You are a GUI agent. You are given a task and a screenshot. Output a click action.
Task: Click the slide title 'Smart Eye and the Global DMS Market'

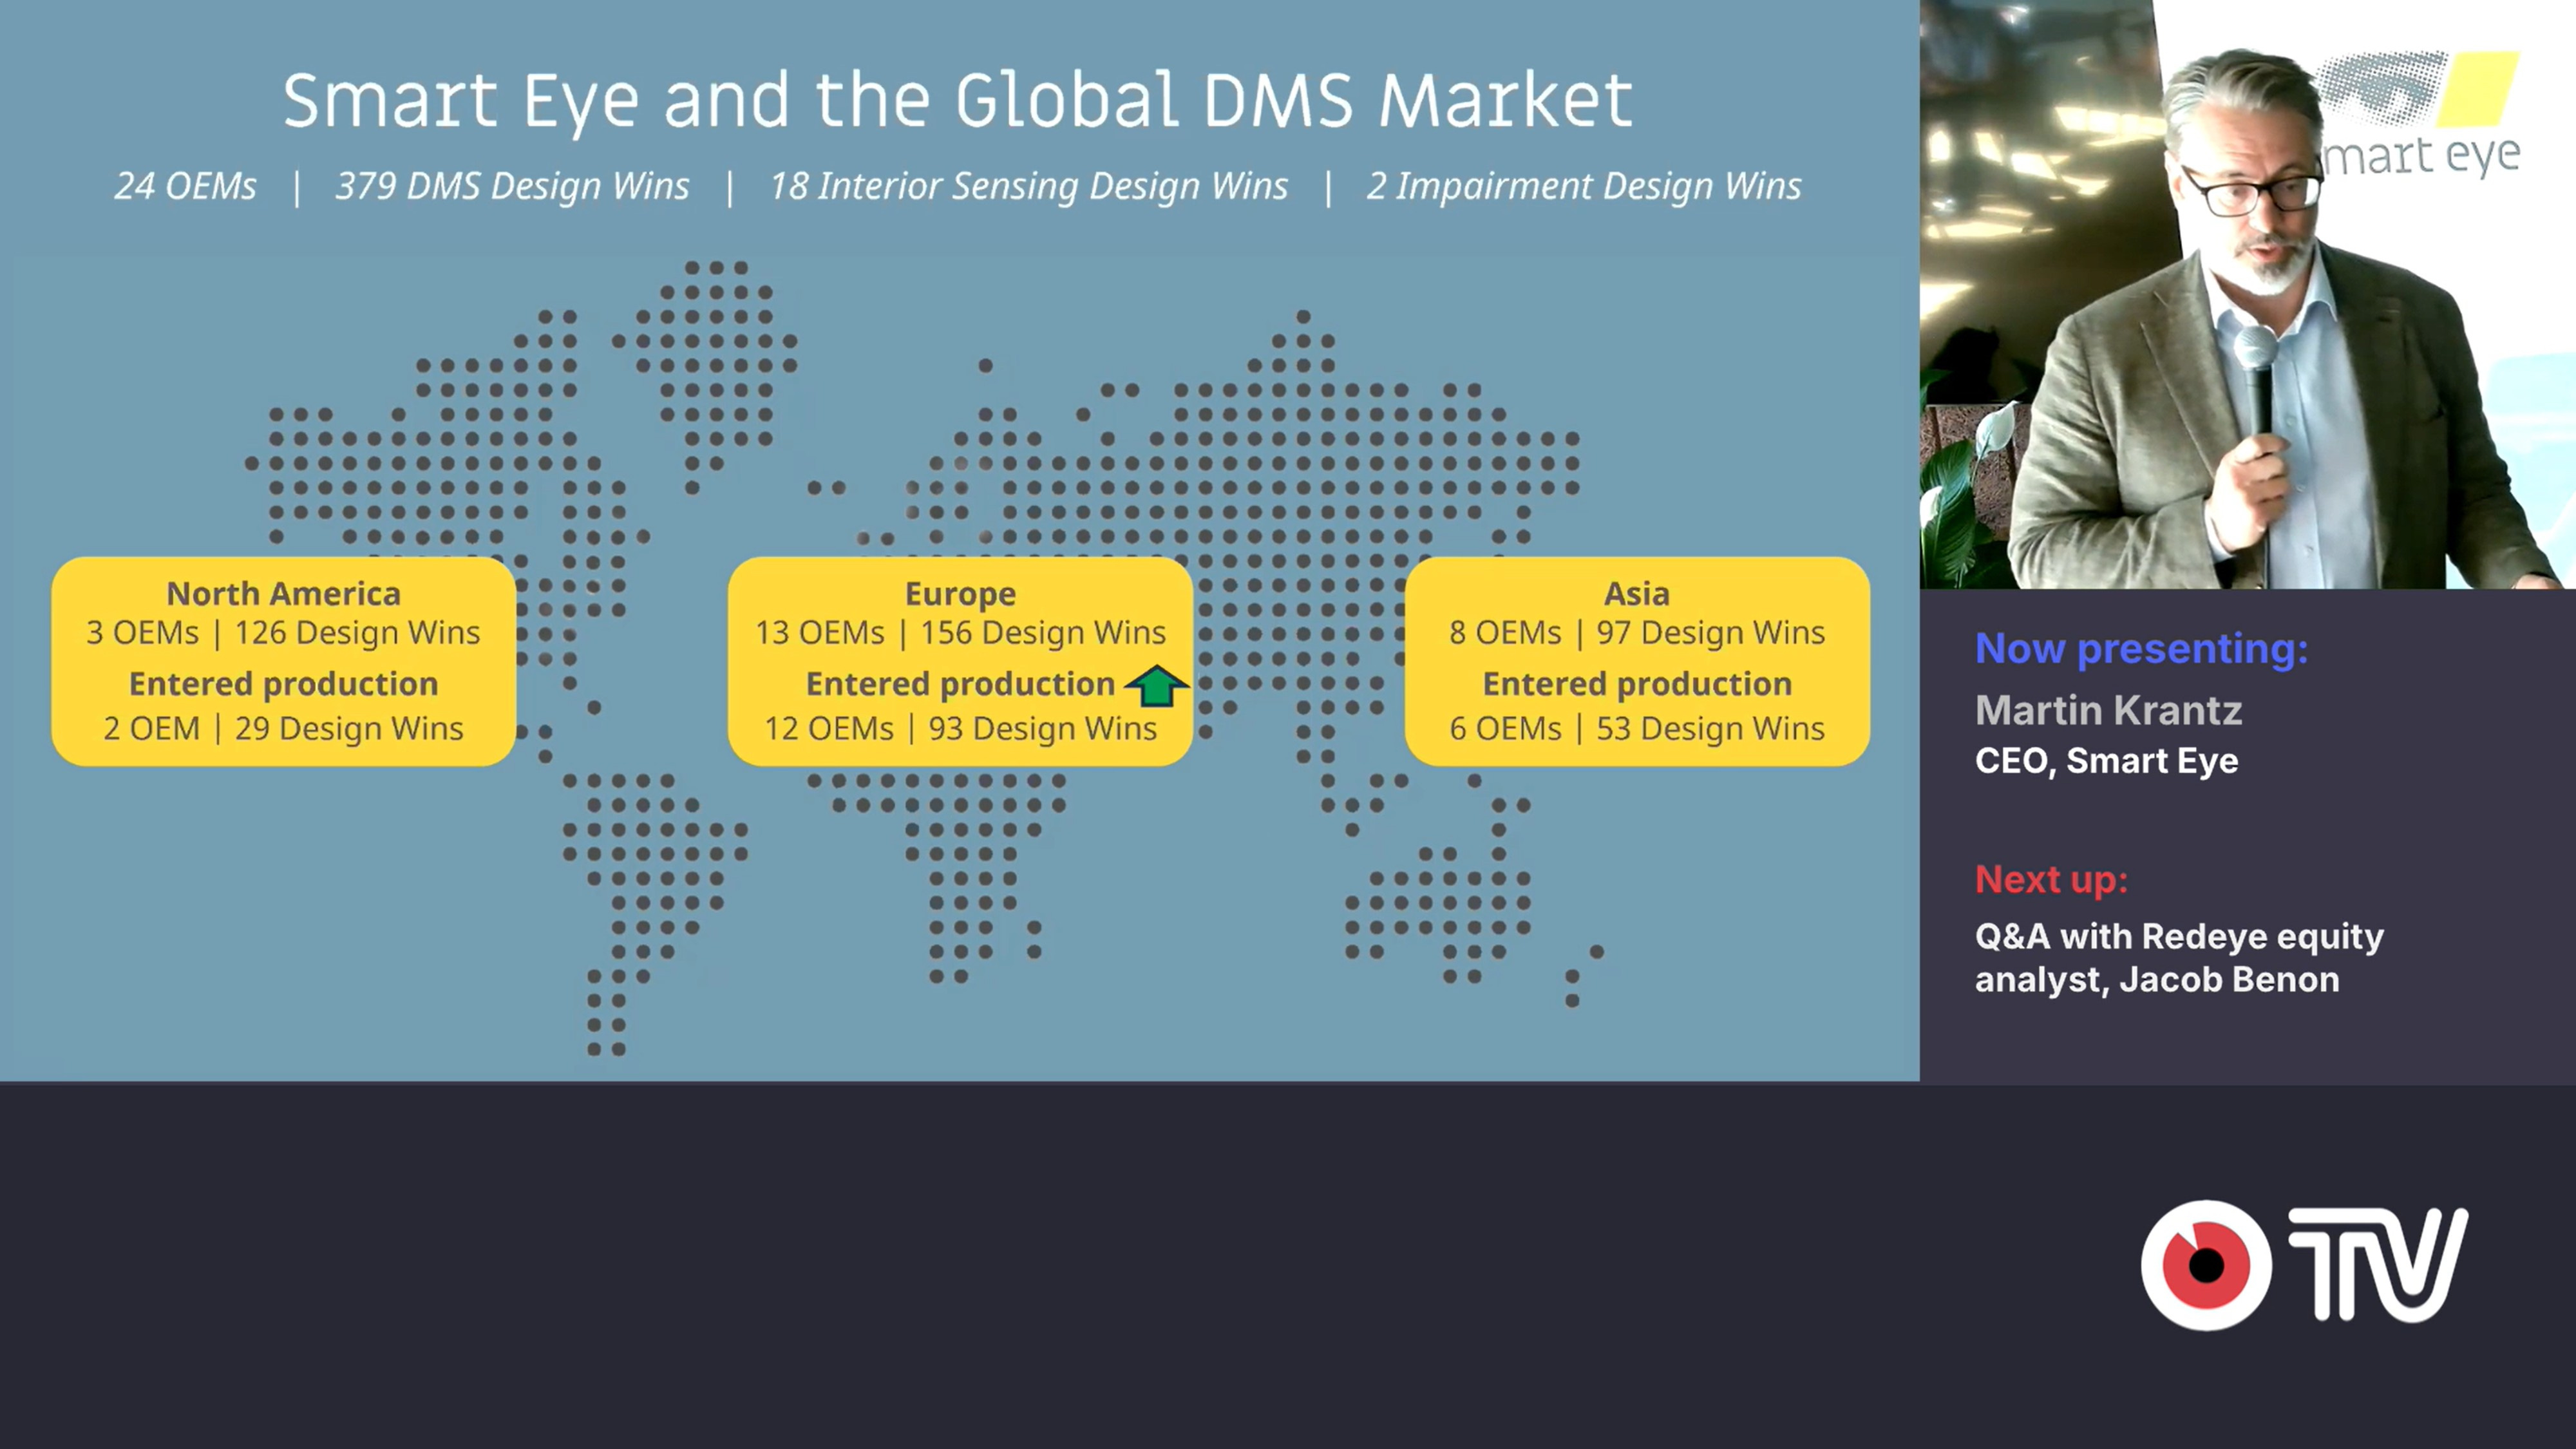click(958, 101)
